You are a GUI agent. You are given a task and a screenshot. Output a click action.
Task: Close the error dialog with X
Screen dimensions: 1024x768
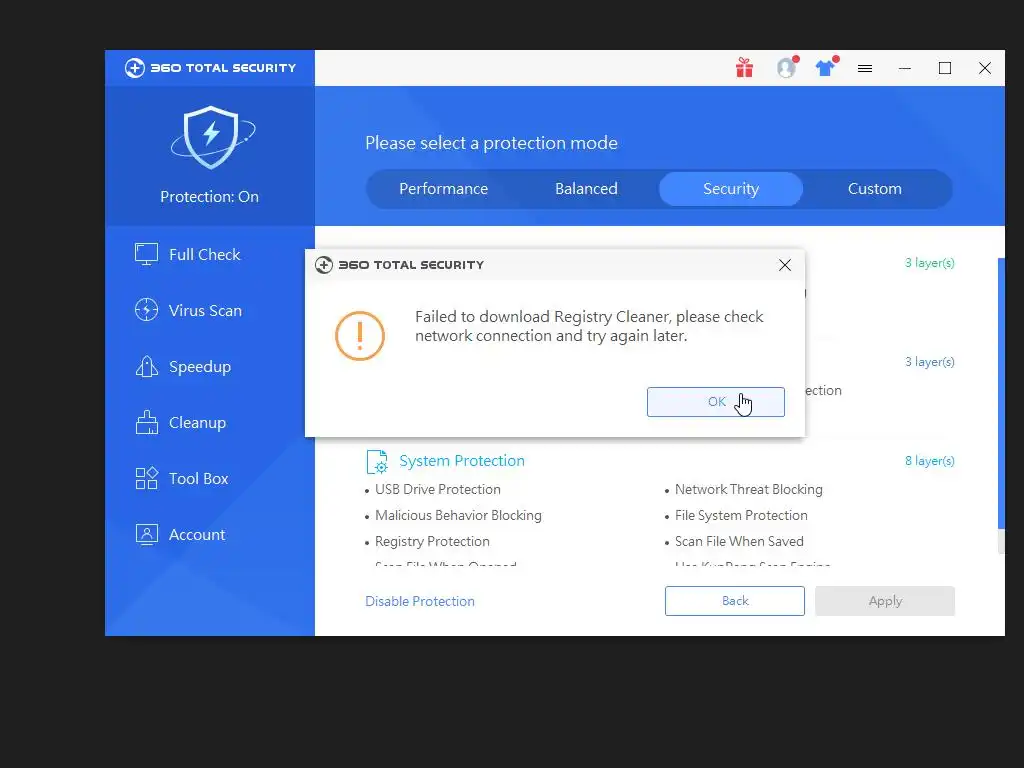point(785,264)
